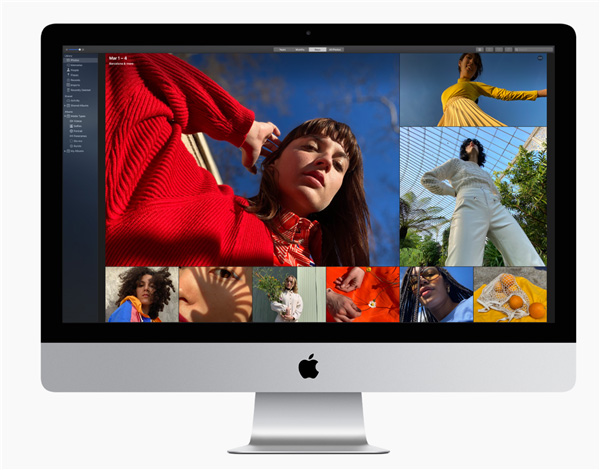Switch to the Months view tab

300,48
